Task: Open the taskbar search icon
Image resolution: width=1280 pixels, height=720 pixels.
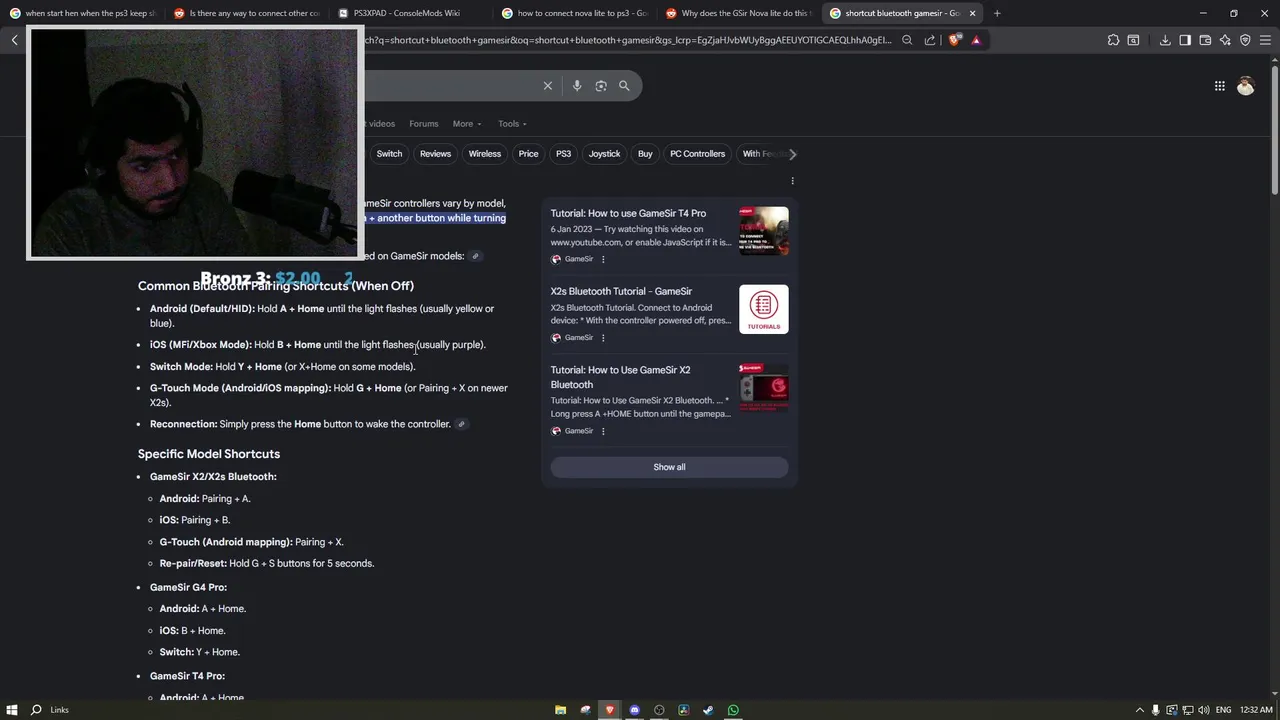Action: click(36, 710)
